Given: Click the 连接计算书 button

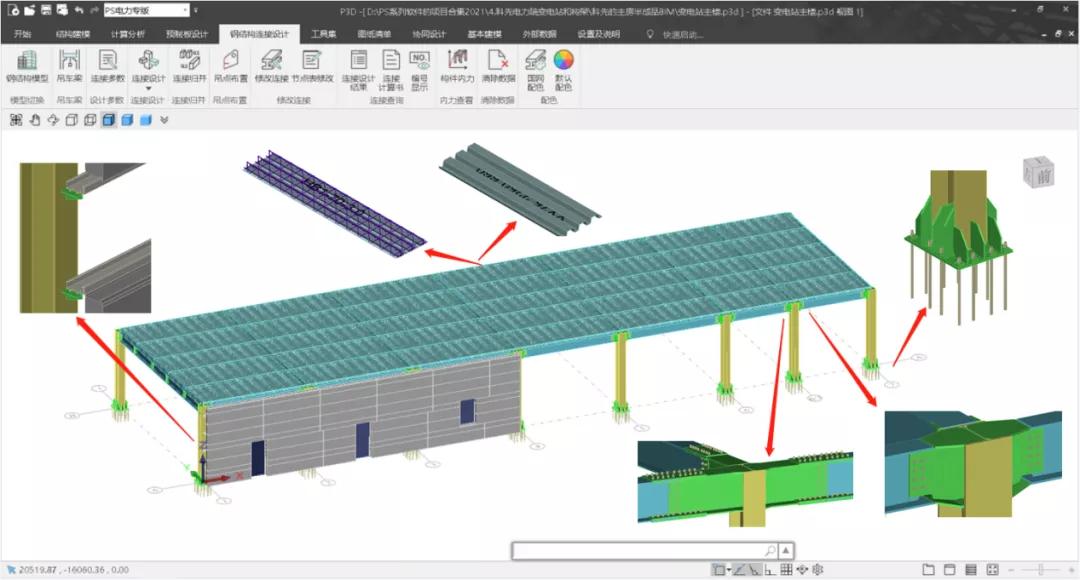Looking at the screenshot, I should coord(391,65).
